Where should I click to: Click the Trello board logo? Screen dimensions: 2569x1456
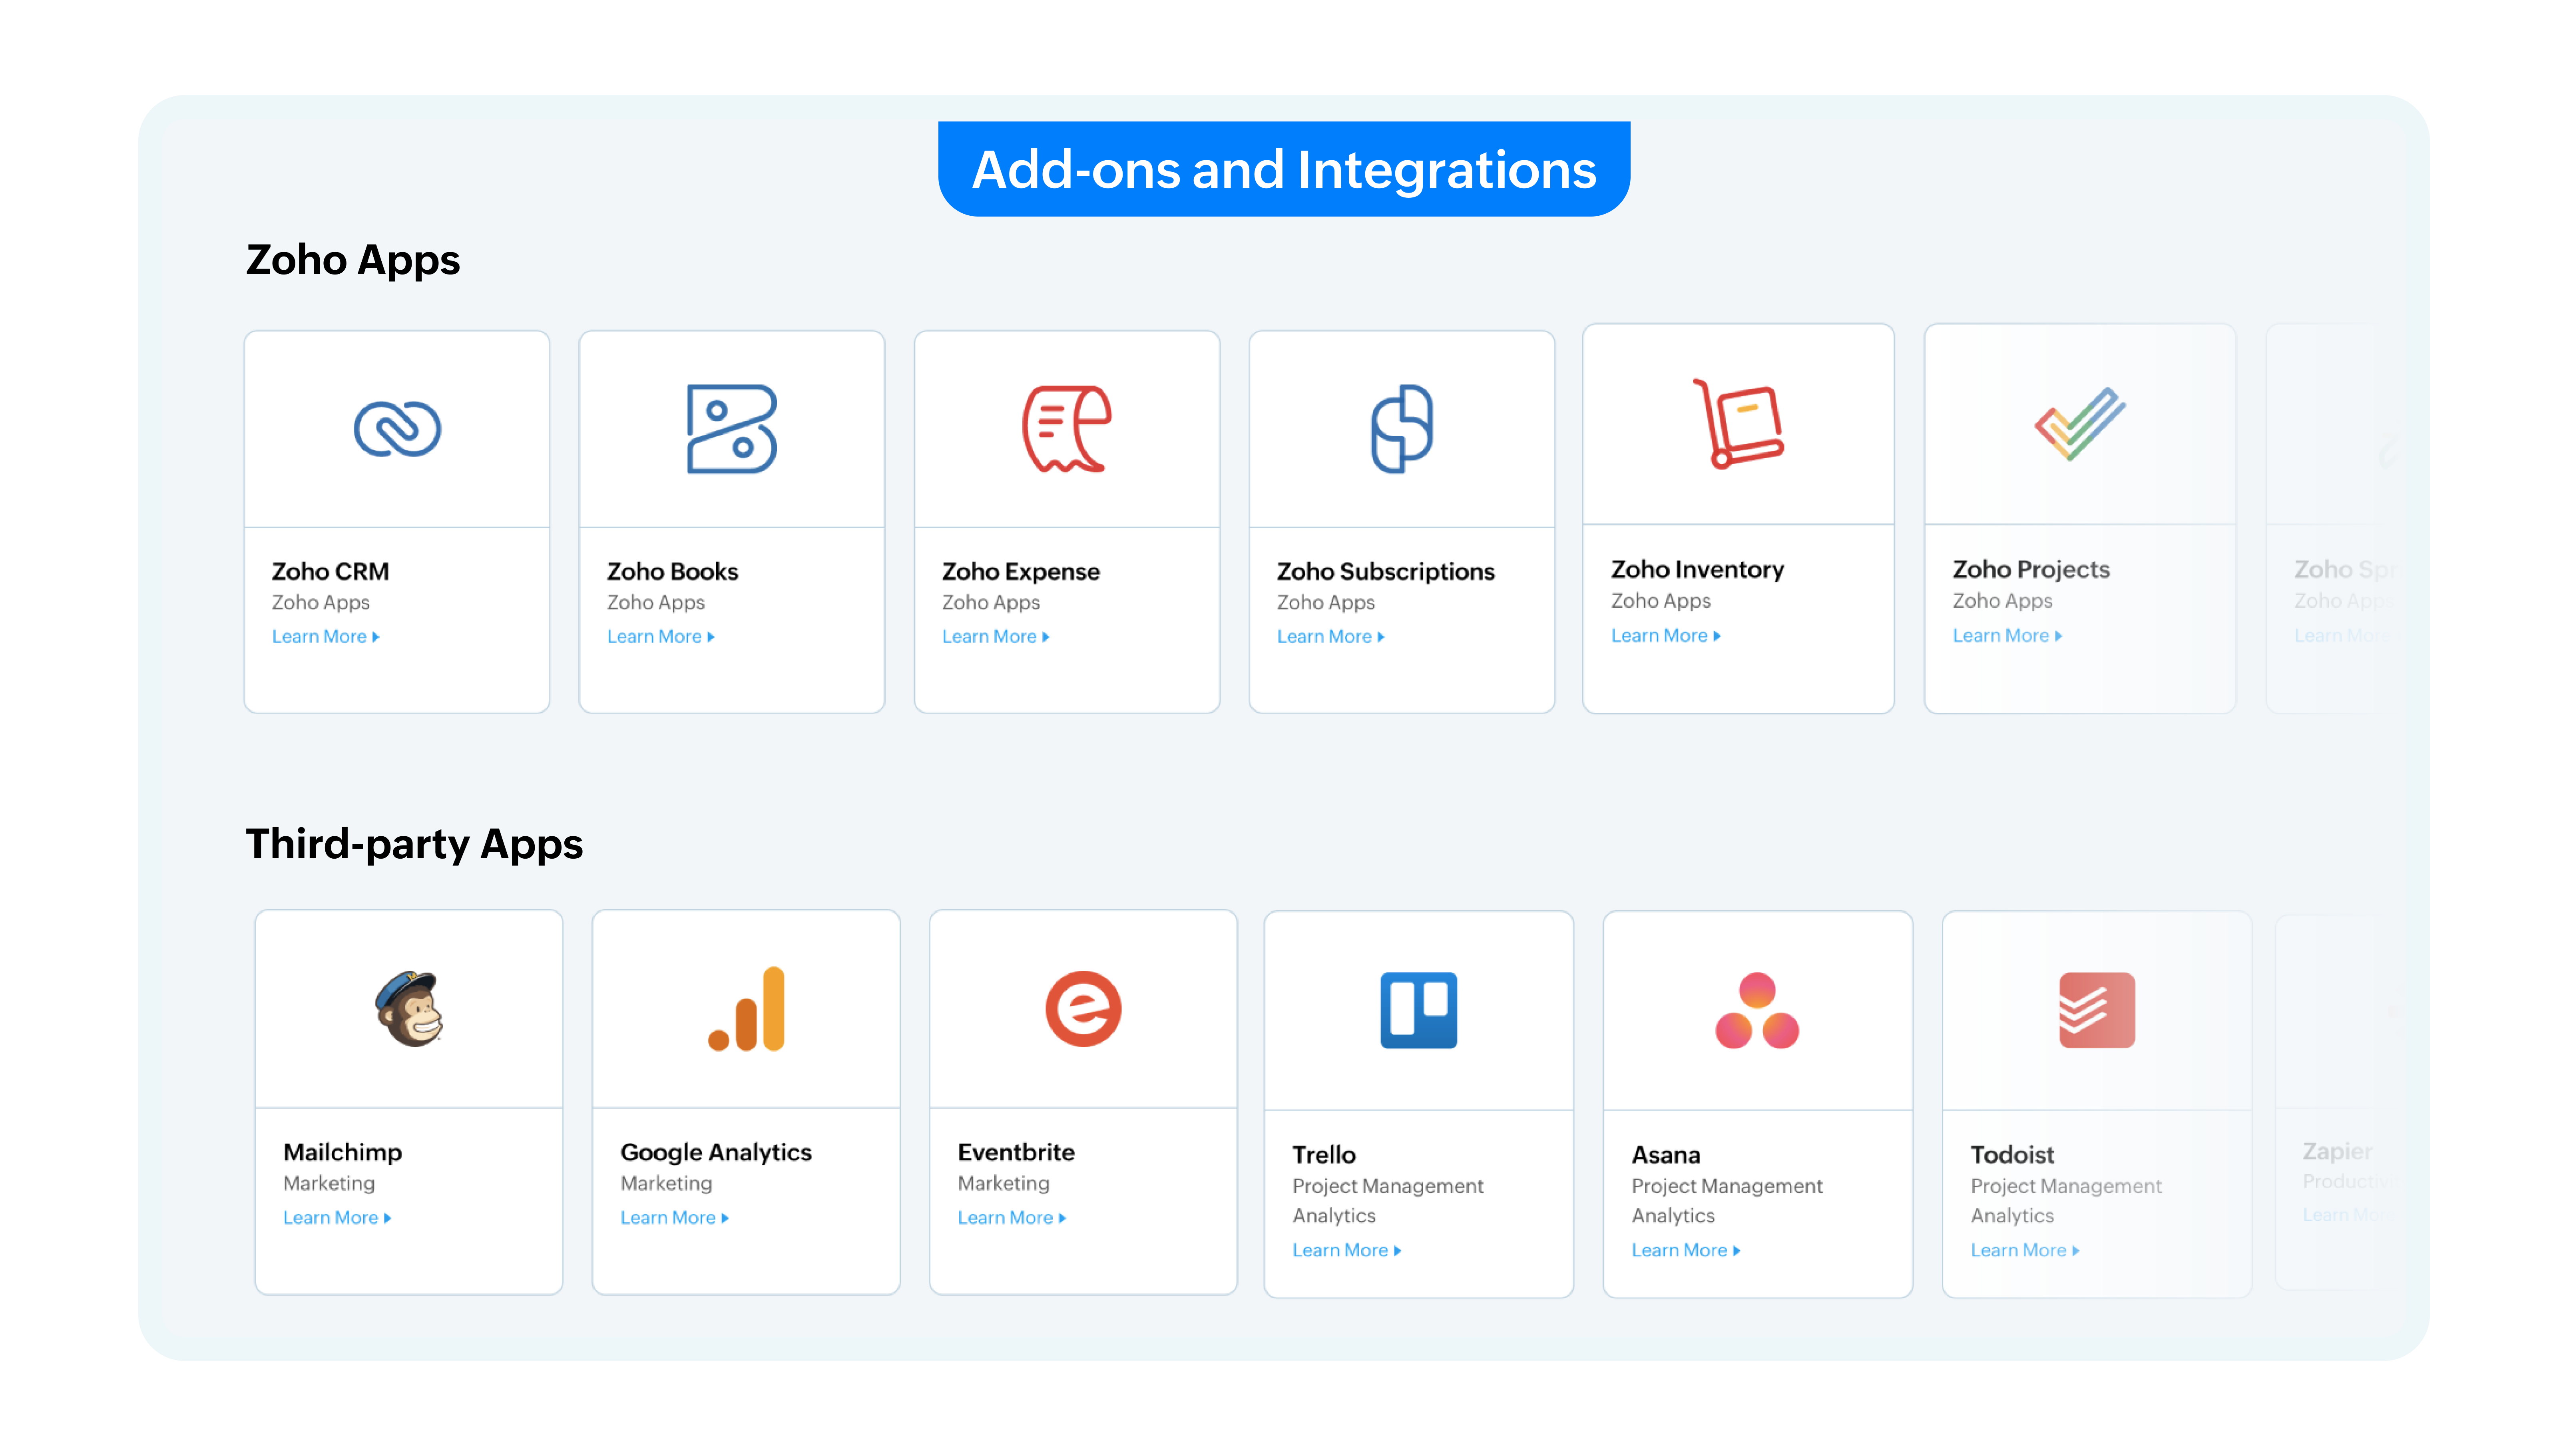1418,1010
